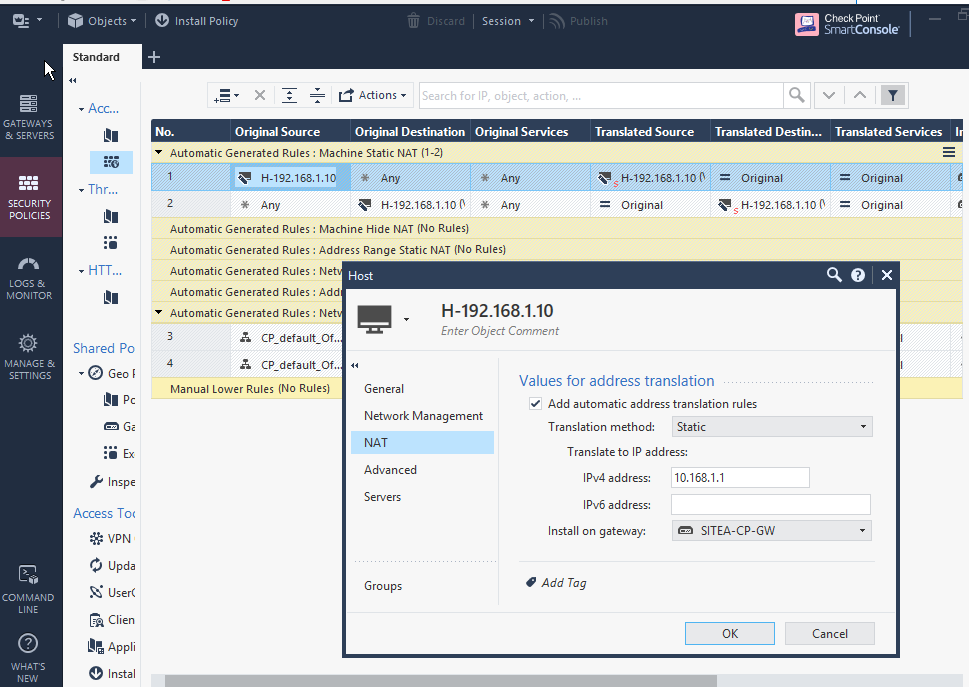Click the IPv4 address field
Screen dimensions: 969x687
[740, 478]
